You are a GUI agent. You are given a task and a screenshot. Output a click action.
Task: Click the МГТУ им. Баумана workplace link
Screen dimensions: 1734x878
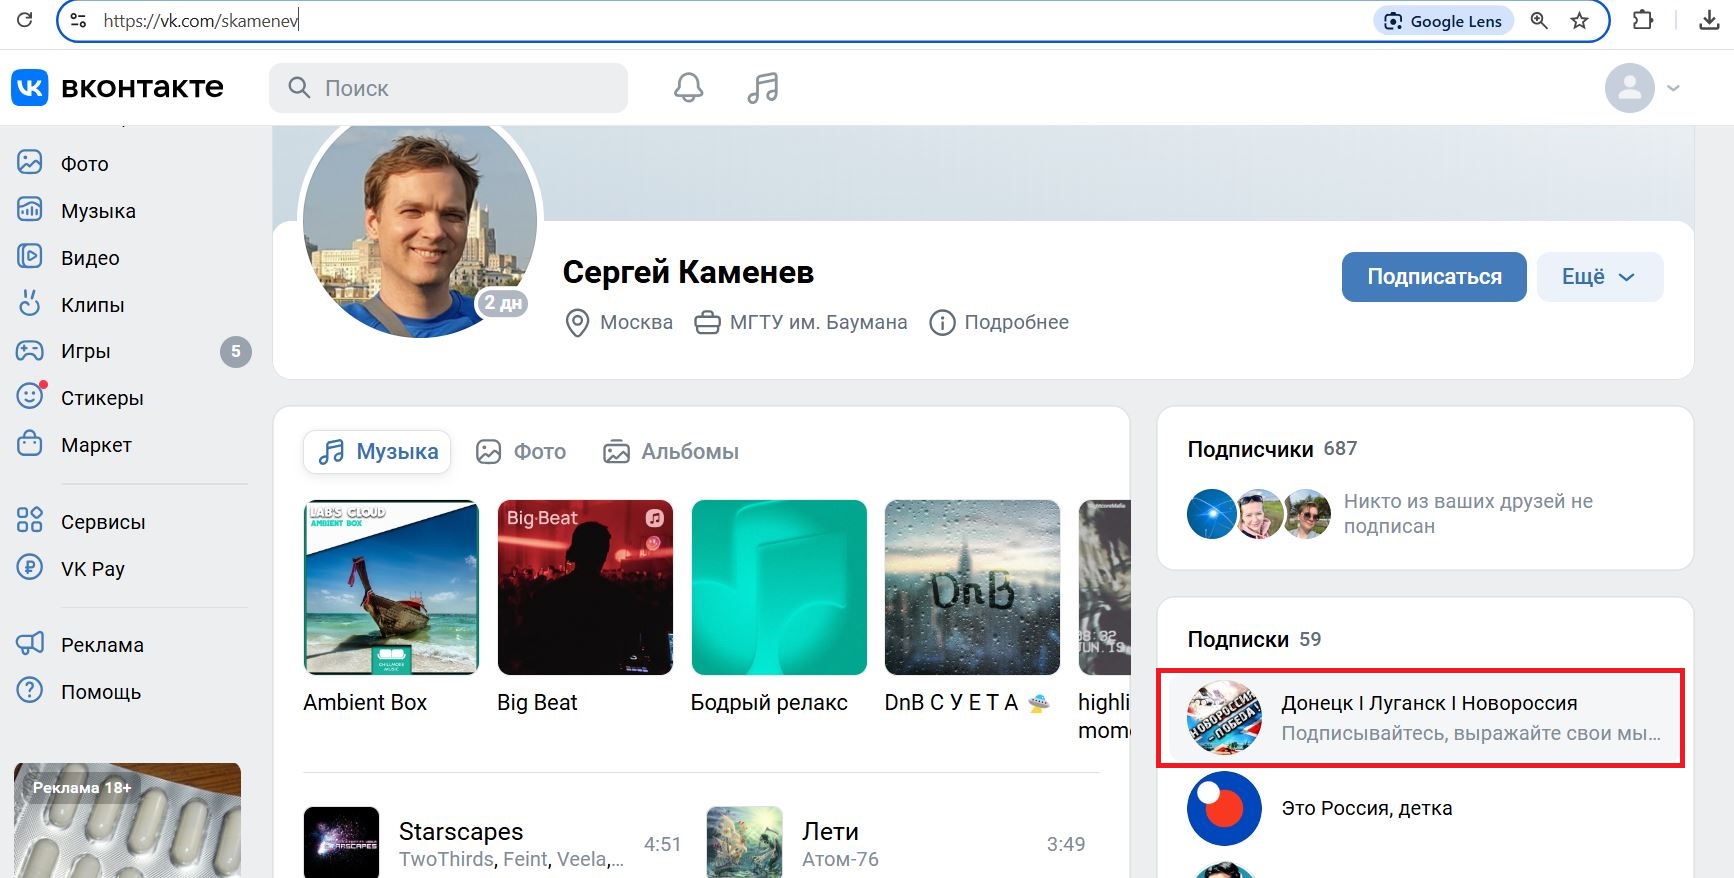click(x=801, y=322)
